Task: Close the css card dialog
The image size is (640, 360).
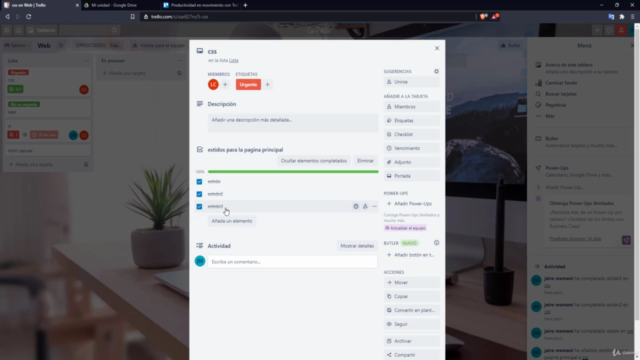Action: (437, 48)
